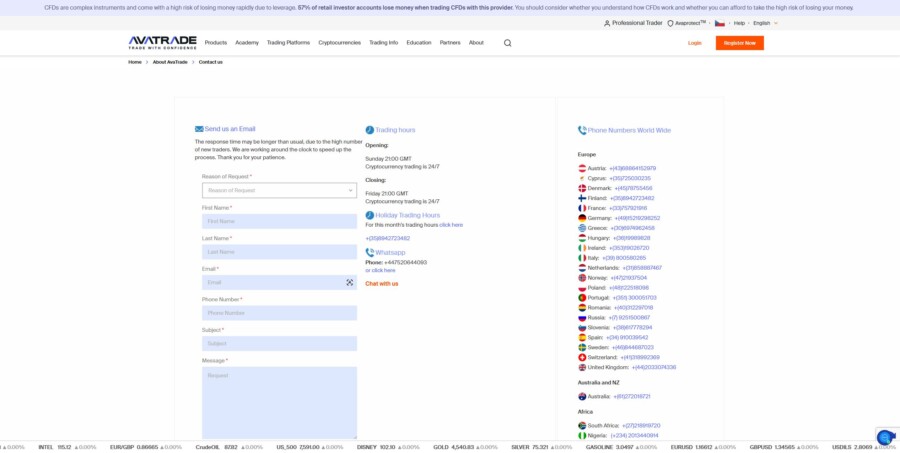Open the Partners menu
This screenshot has height=453, width=900.
click(450, 43)
